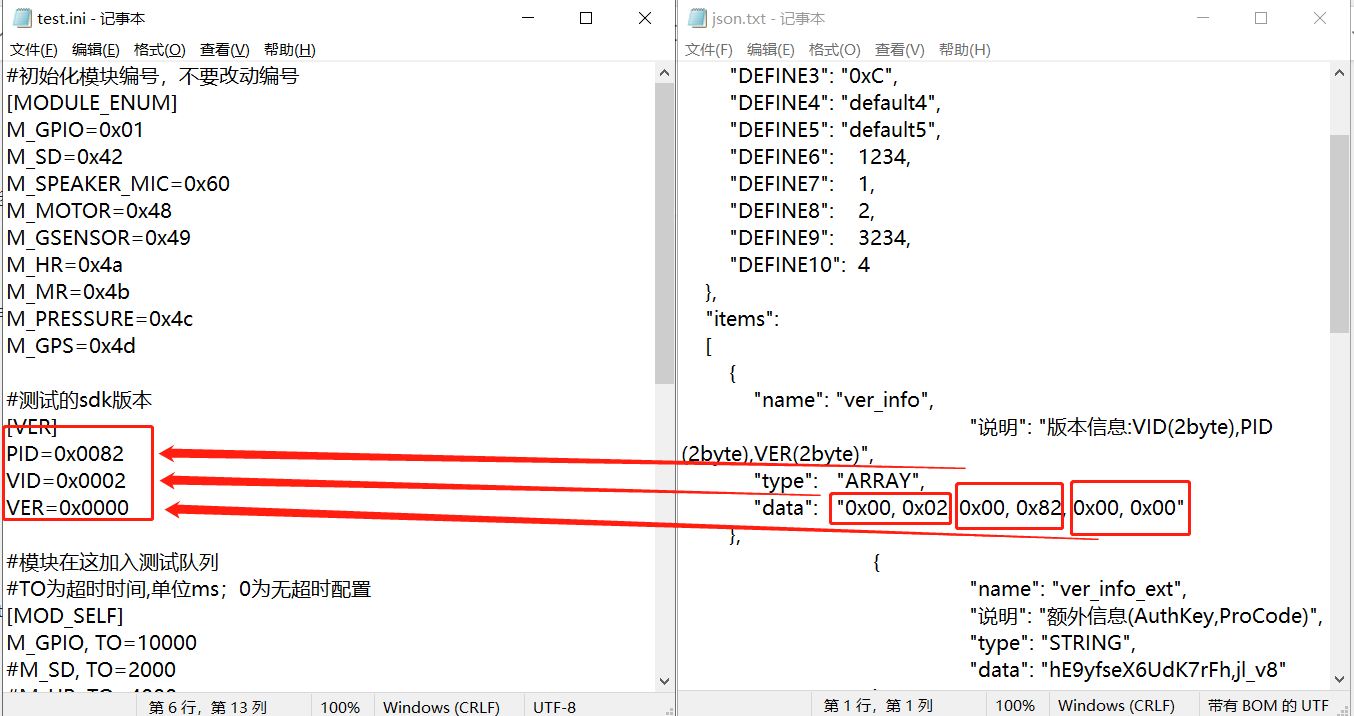Click the down arrow of json.txt scrollbar
Image resolution: width=1354 pixels, height=716 pixels.
click(x=1339, y=681)
